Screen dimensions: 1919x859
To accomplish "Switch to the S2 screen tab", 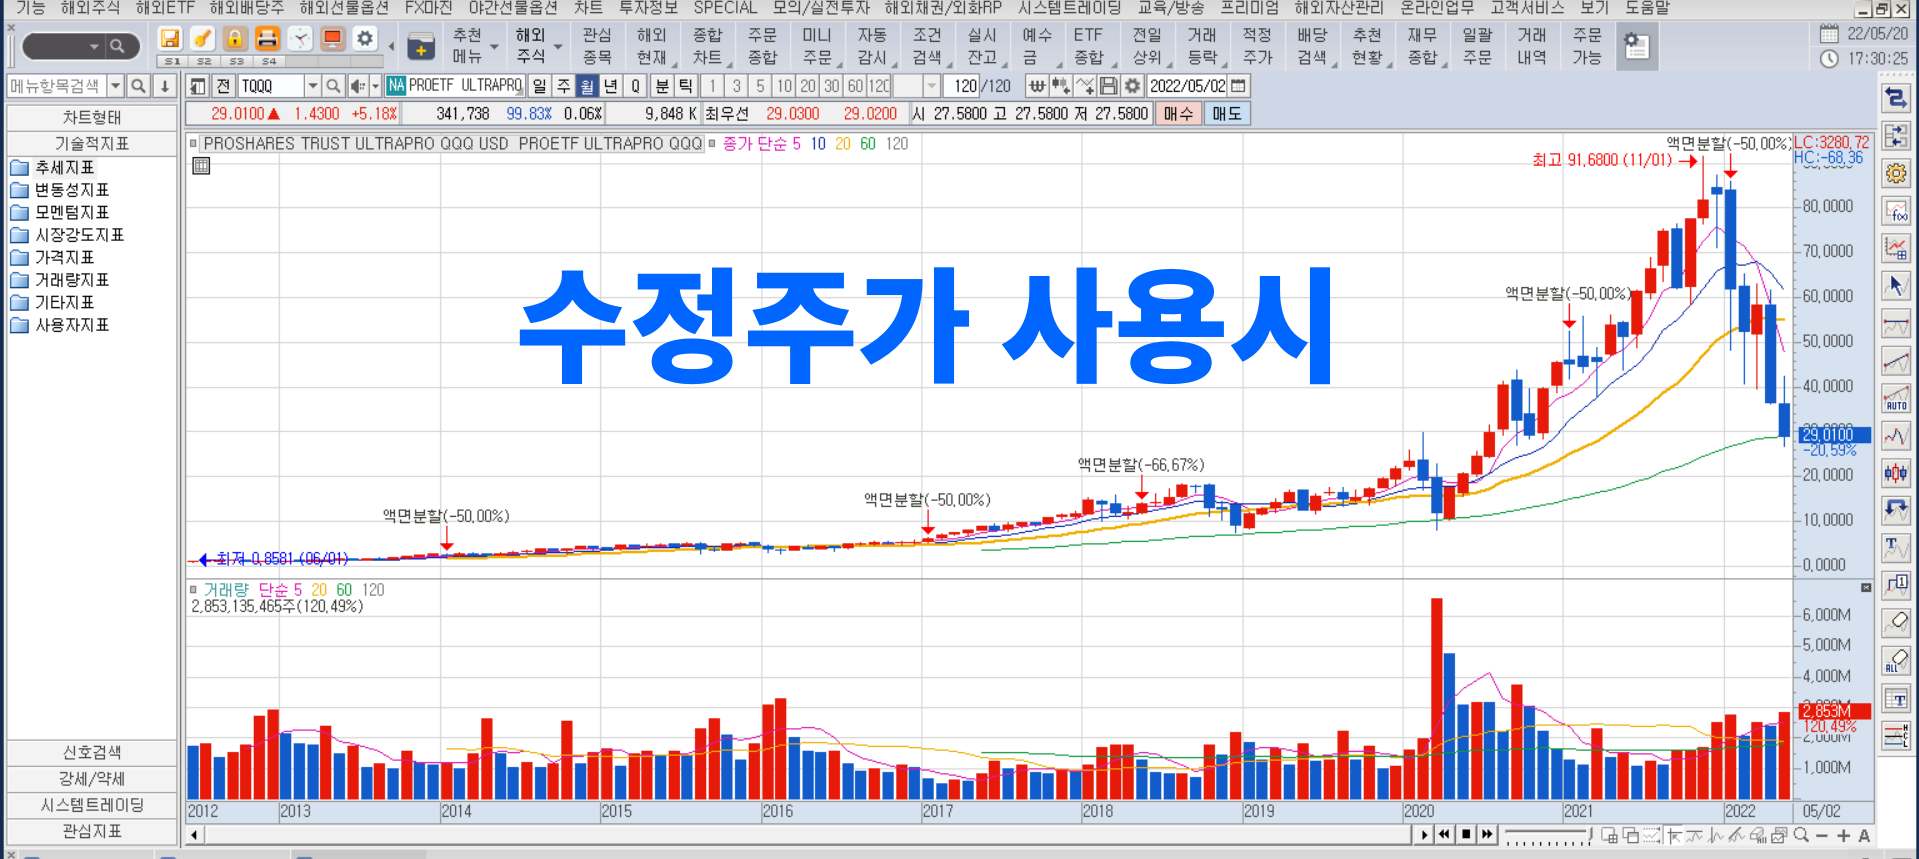I will [204, 61].
